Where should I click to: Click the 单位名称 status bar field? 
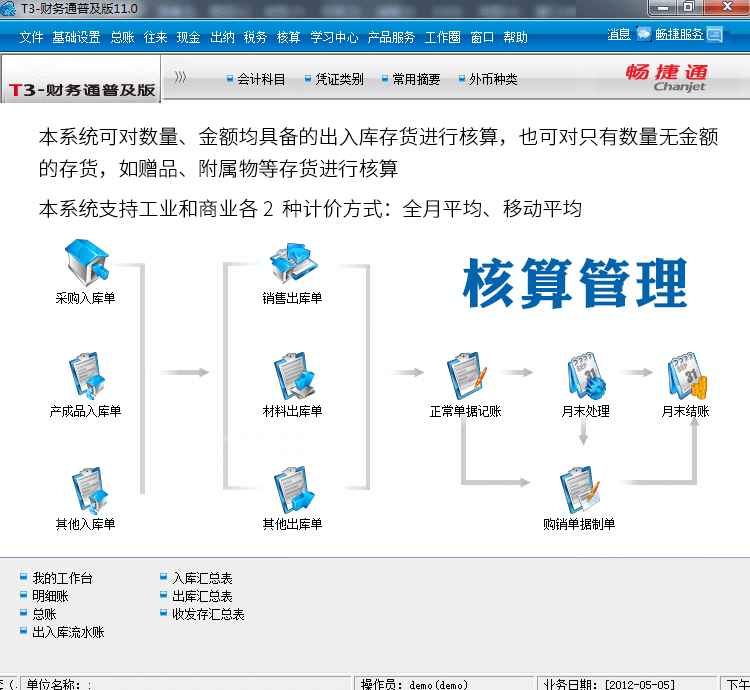tap(186, 684)
